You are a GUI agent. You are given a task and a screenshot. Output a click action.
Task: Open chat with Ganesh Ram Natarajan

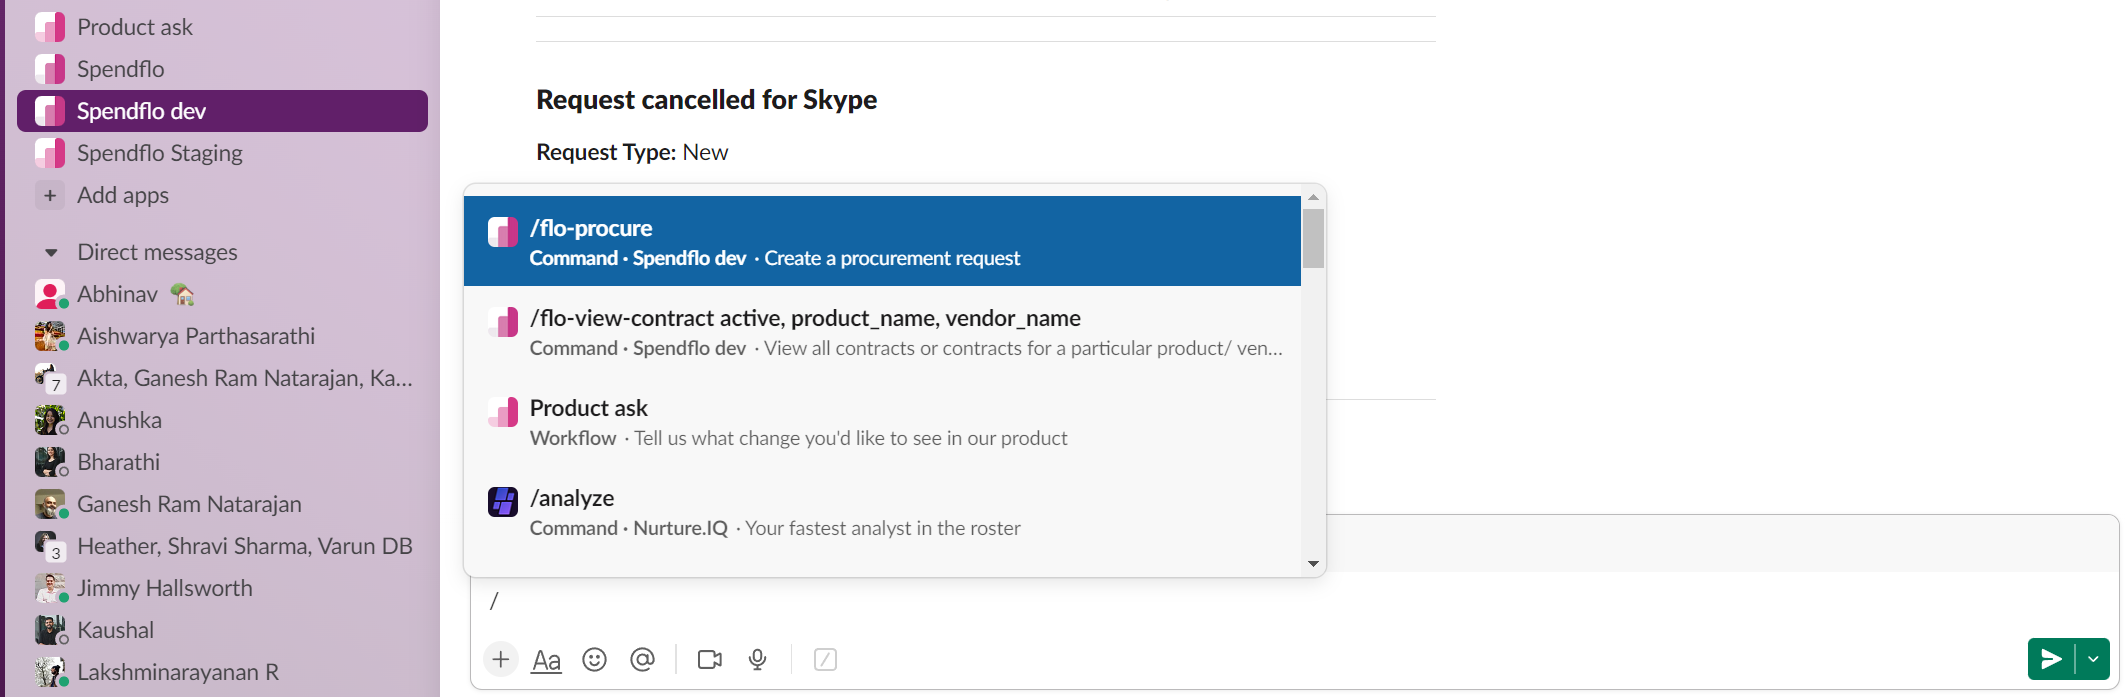click(x=222, y=504)
